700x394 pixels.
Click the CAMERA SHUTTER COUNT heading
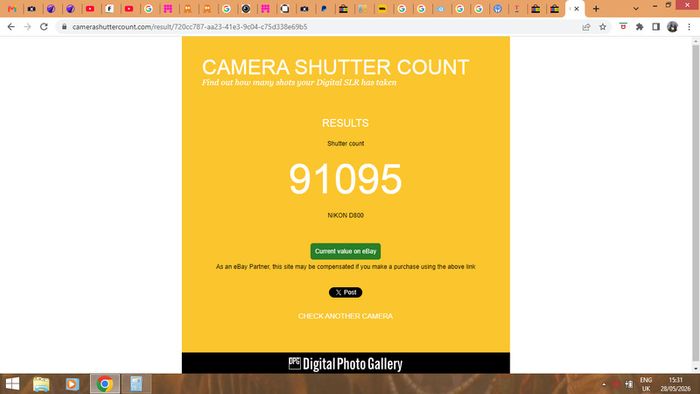335,67
